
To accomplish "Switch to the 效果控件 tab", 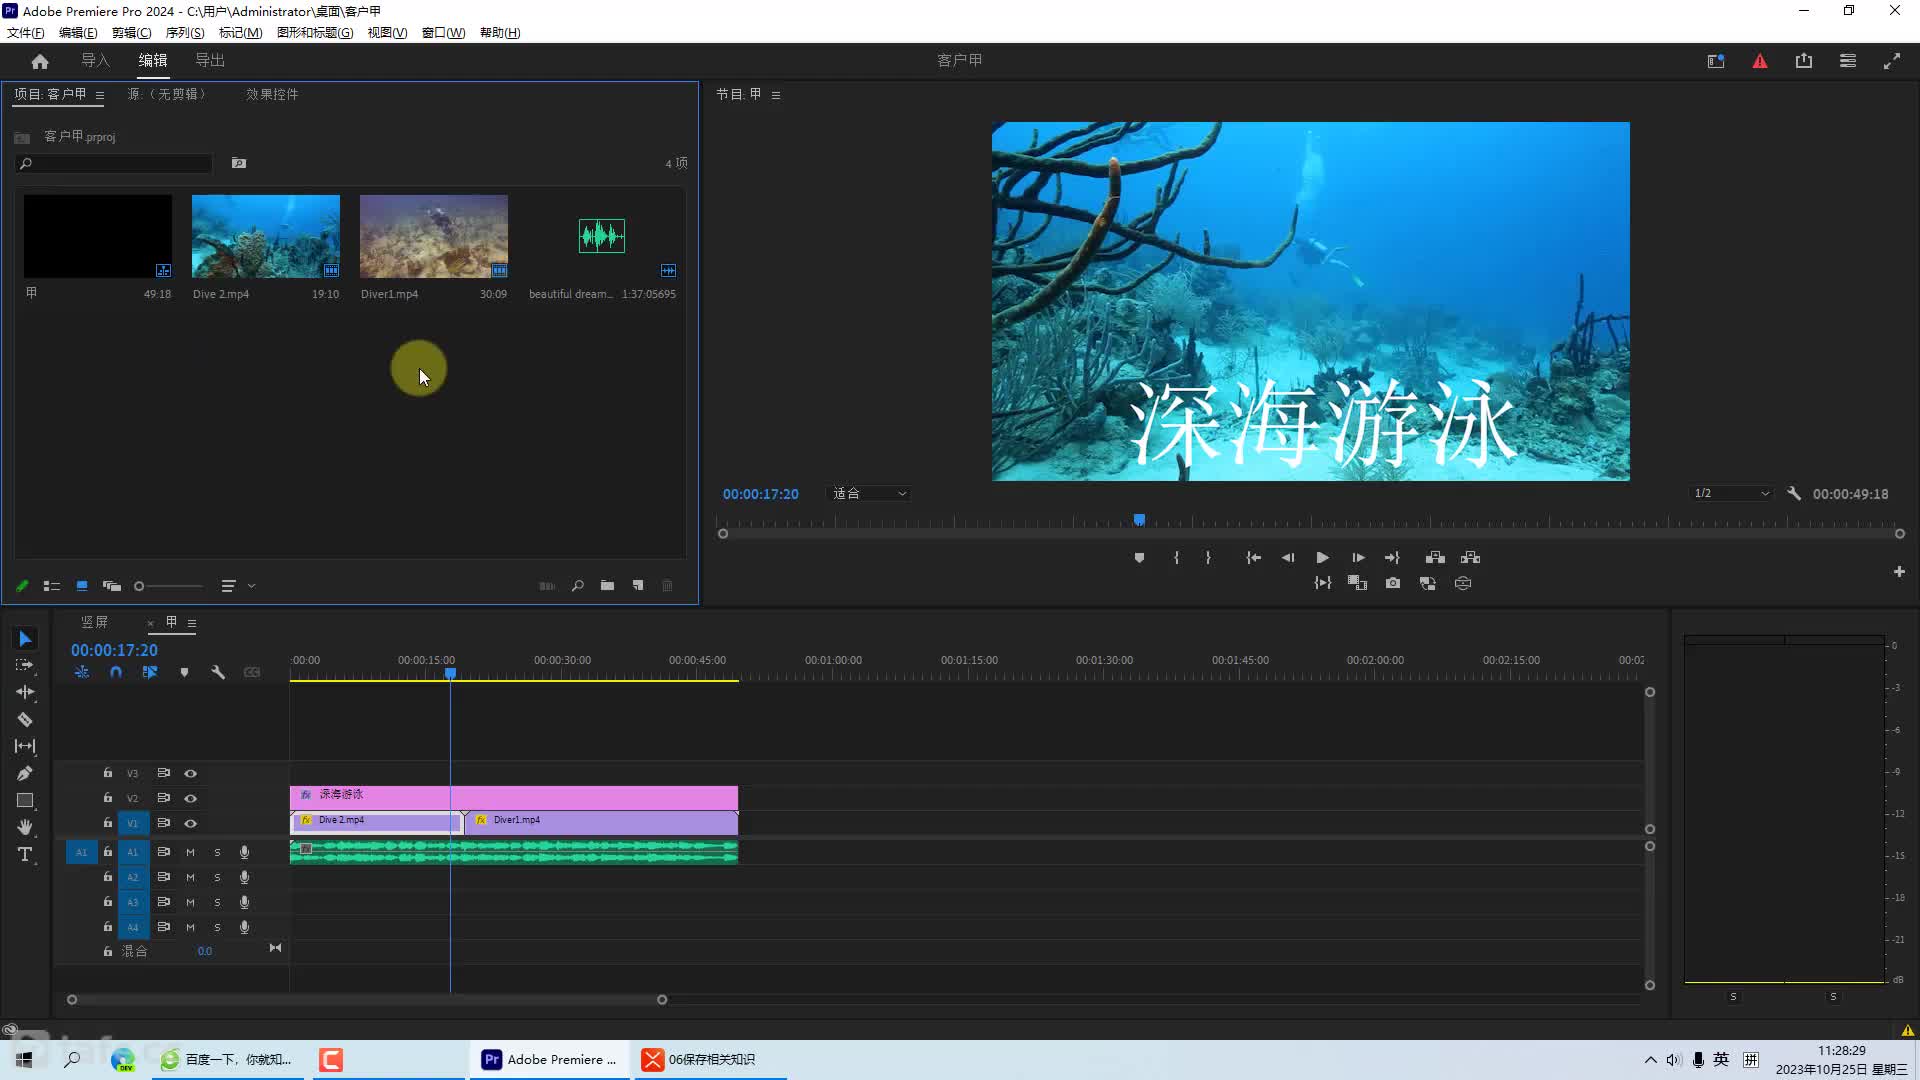I will (x=272, y=94).
